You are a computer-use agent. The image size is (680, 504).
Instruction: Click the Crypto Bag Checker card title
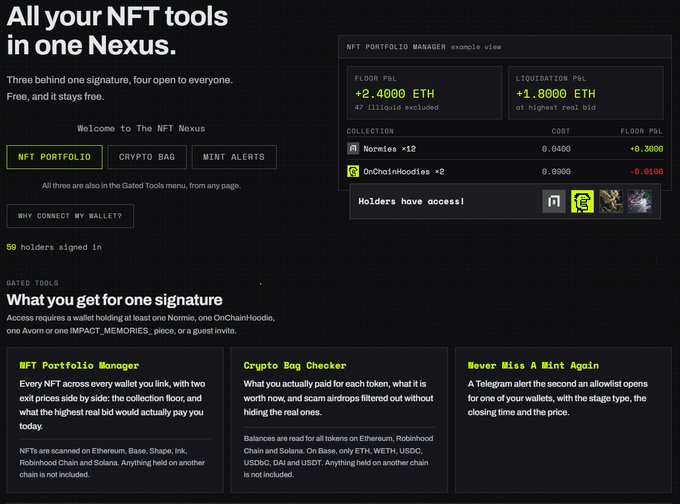click(295, 366)
